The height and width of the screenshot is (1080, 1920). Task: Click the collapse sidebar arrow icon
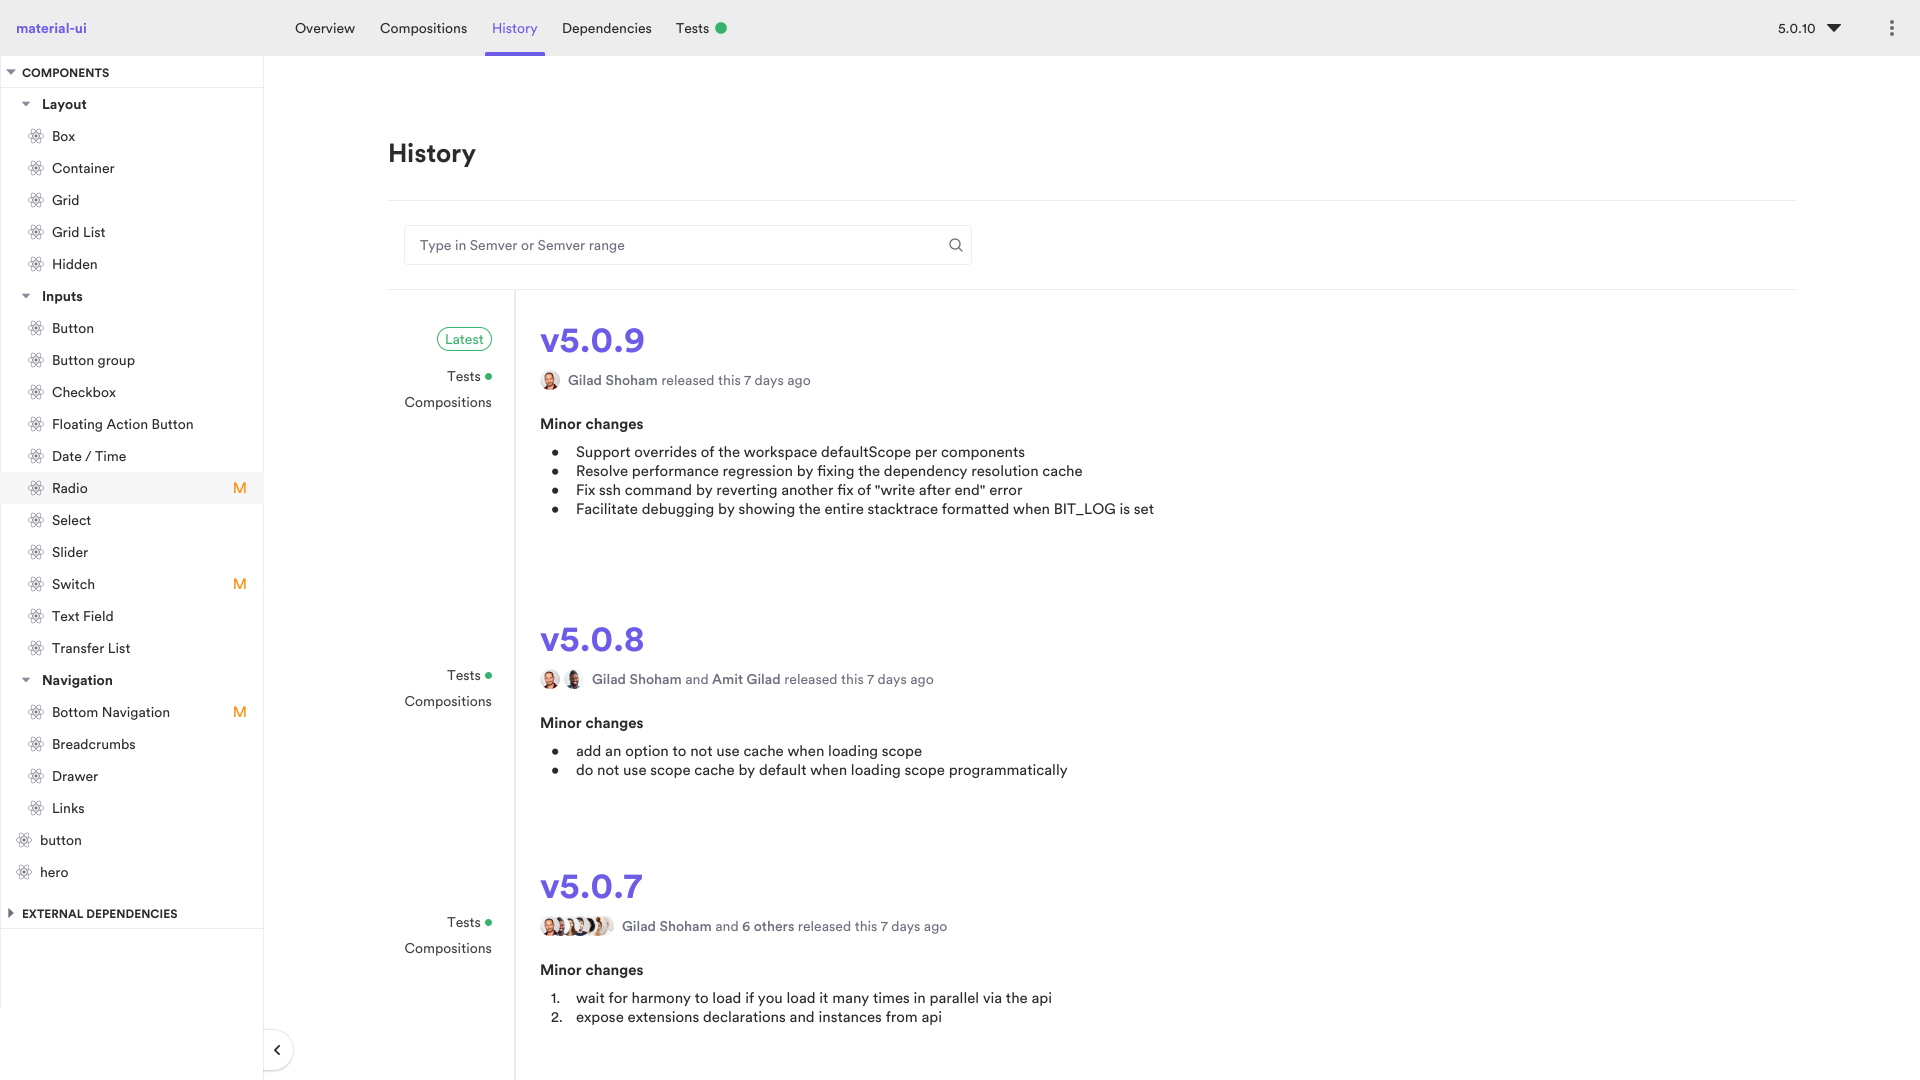(x=278, y=1050)
